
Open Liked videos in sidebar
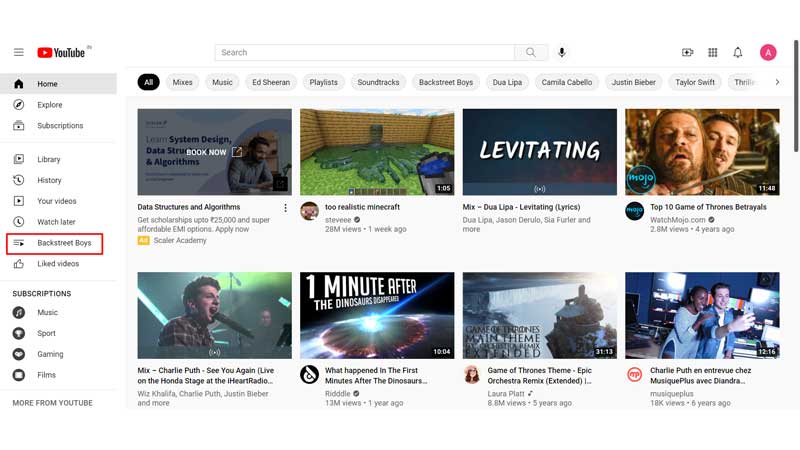point(58,264)
